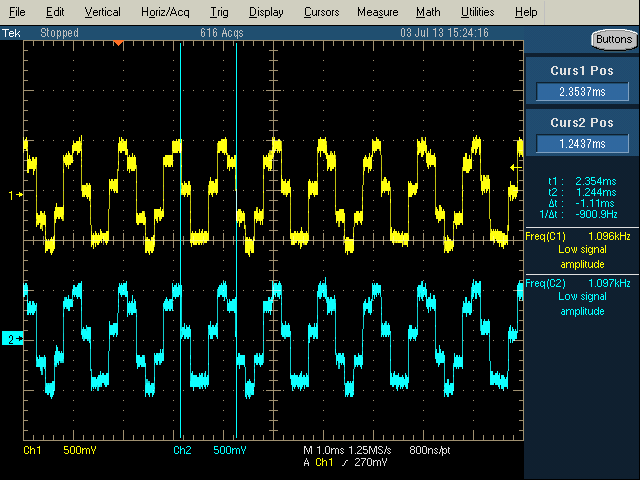
Task: Click the Tek logo label
Action: [11, 33]
